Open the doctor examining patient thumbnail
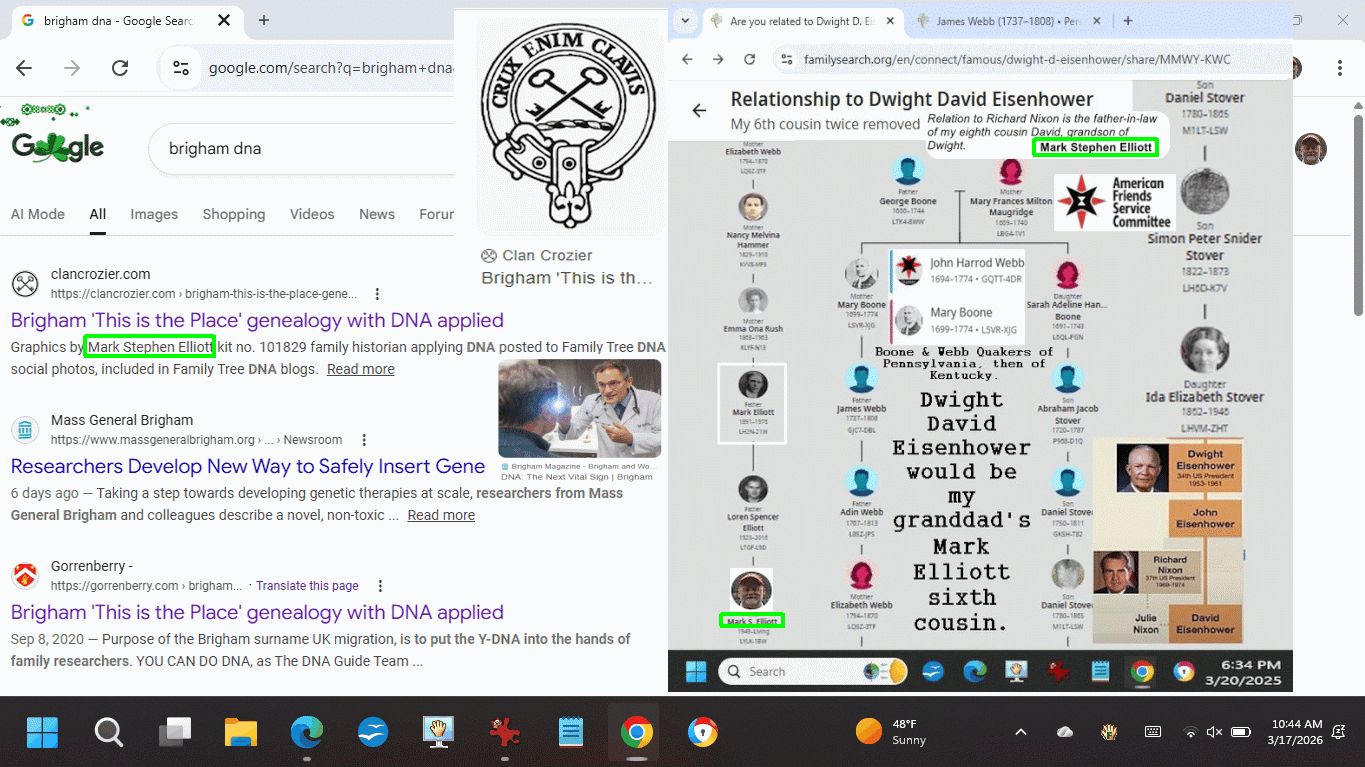Image resolution: width=1365 pixels, height=767 pixels. click(x=579, y=408)
